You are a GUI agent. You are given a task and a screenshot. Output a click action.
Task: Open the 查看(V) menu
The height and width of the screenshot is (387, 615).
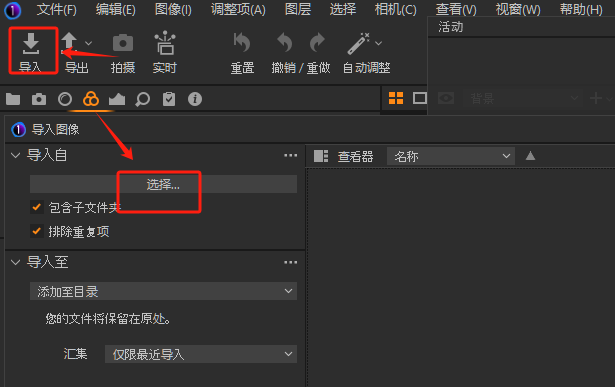(456, 9)
